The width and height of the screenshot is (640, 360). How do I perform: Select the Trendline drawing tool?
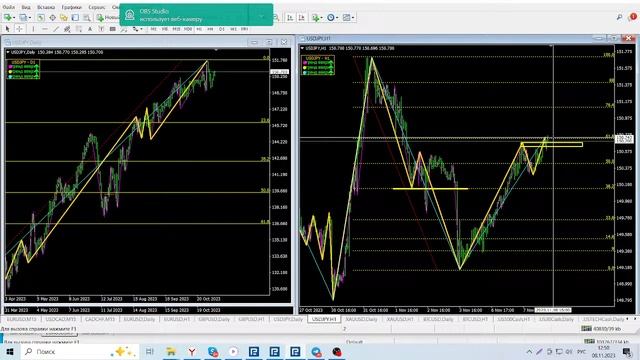click(56, 29)
